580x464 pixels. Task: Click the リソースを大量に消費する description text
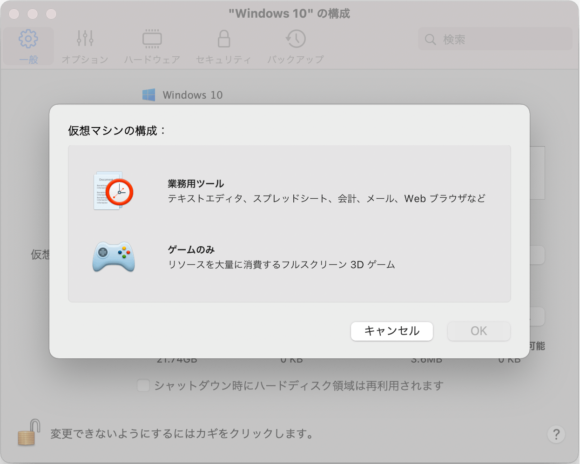point(281,265)
